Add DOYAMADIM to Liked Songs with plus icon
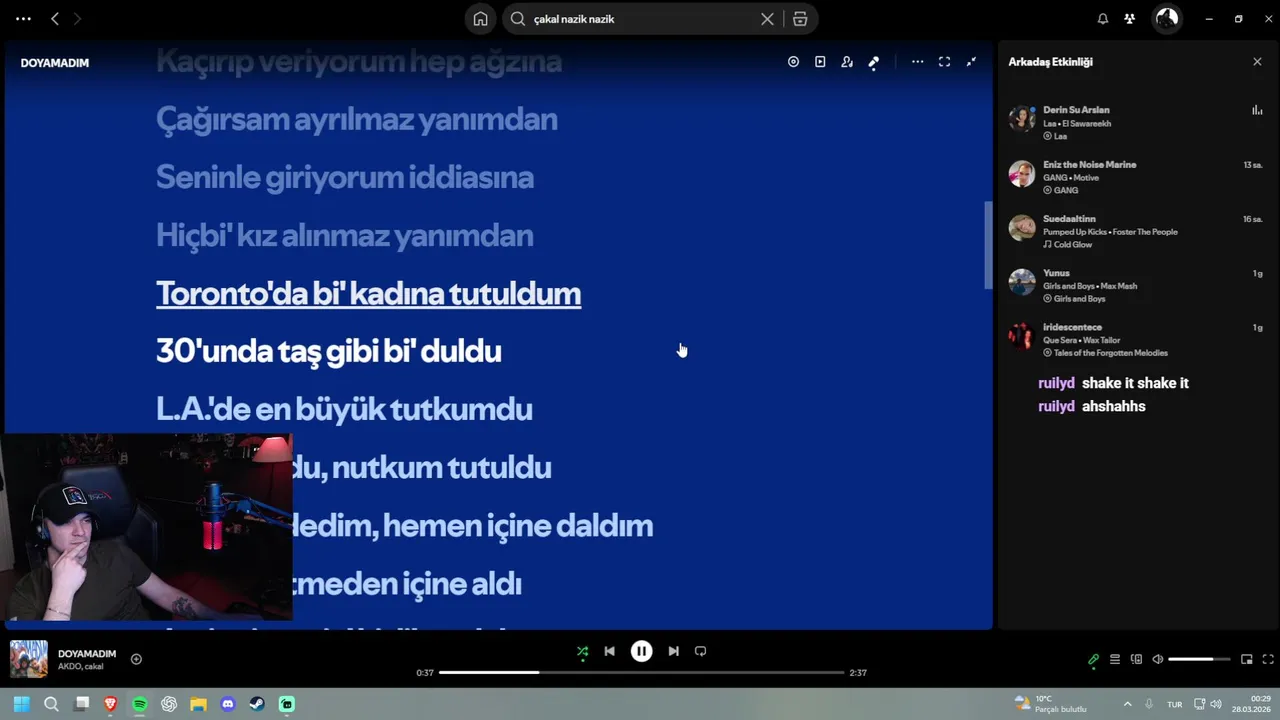The height and width of the screenshot is (720, 1280). (x=136, y=659)
